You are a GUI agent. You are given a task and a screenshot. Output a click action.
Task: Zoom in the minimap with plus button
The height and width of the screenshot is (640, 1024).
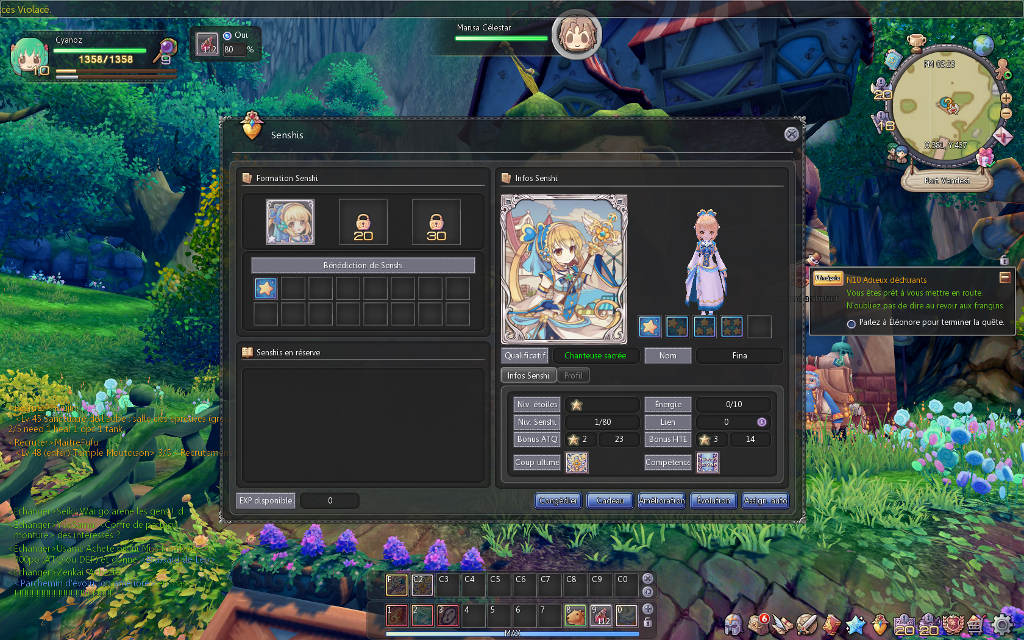1006,99
